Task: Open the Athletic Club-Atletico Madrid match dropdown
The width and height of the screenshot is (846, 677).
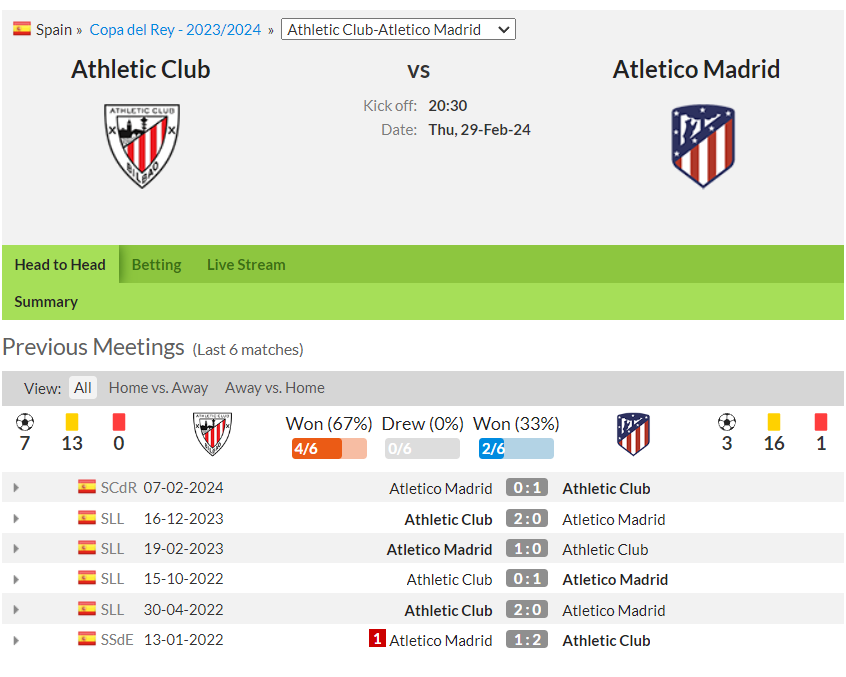Action: pos(398,29)
